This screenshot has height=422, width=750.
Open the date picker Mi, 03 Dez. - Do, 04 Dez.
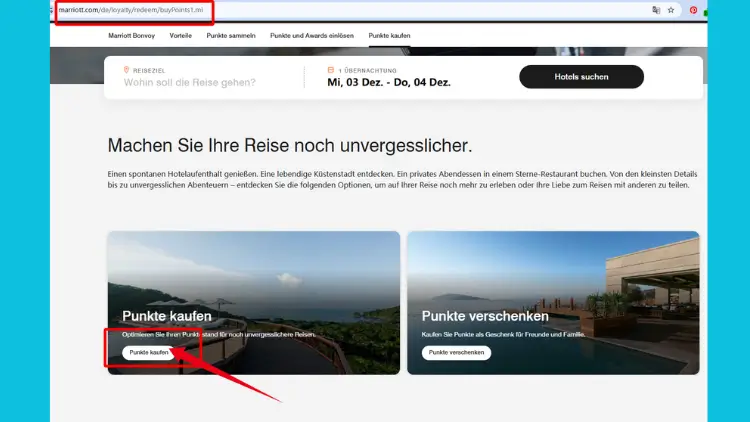[389, 82]
